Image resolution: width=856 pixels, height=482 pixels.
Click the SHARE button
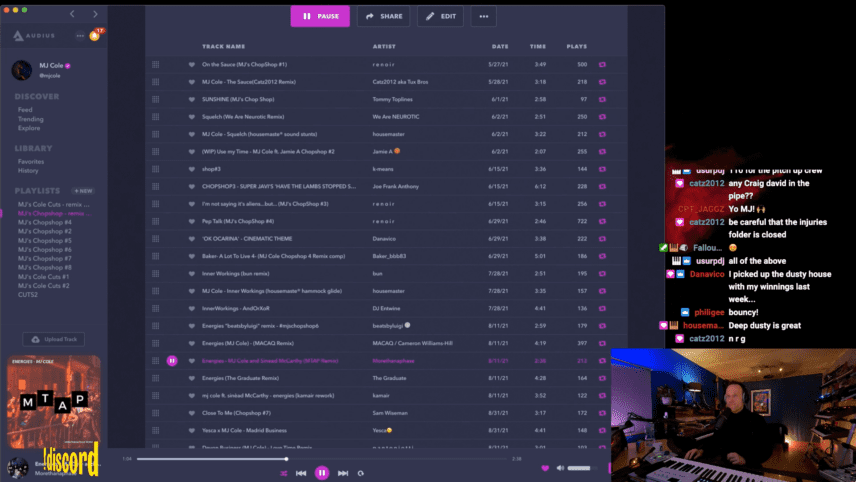(384, 16)
